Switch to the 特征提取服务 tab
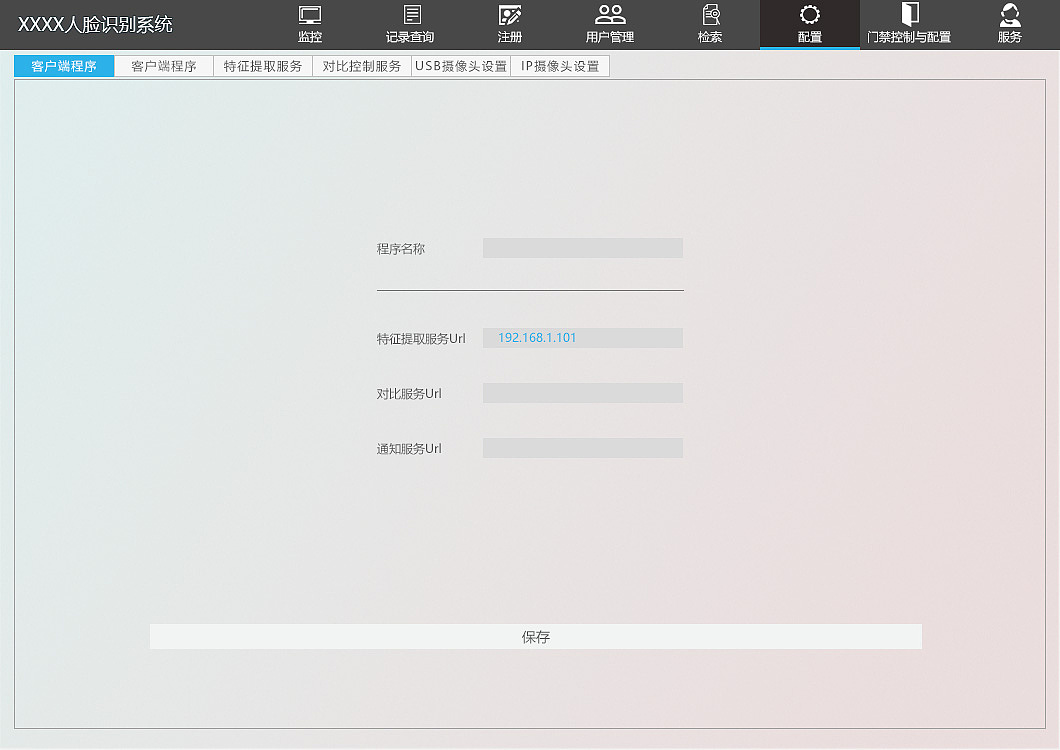 262,65
